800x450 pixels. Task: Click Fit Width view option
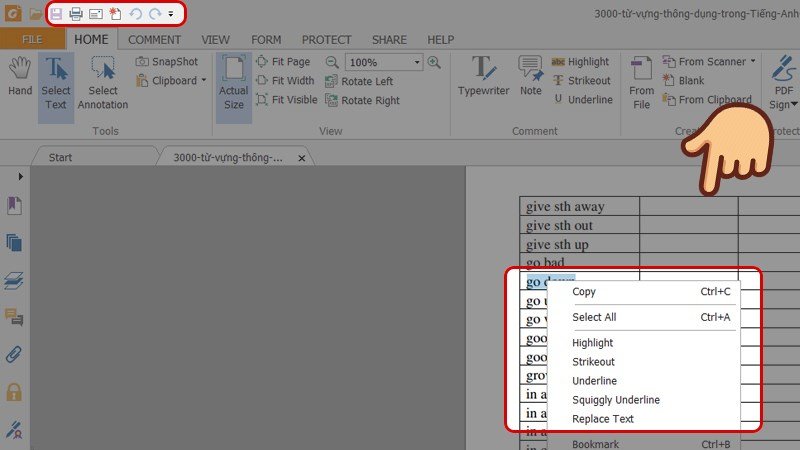coord(285,81)
